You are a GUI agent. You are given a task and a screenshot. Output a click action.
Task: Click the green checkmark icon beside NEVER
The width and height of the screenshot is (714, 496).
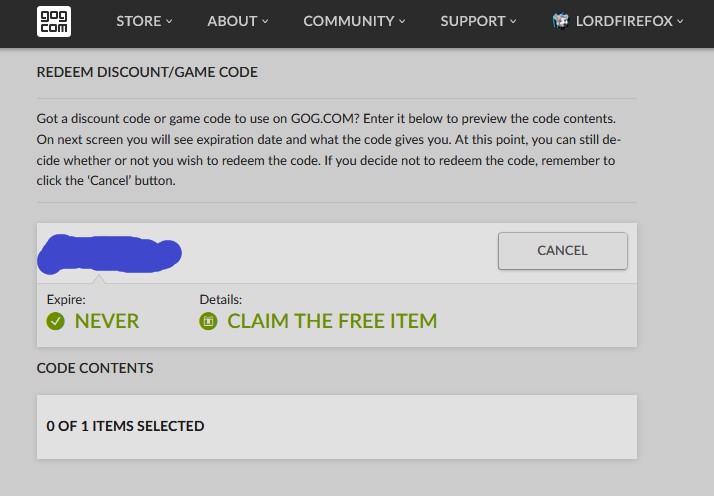(x=56, y=321)
